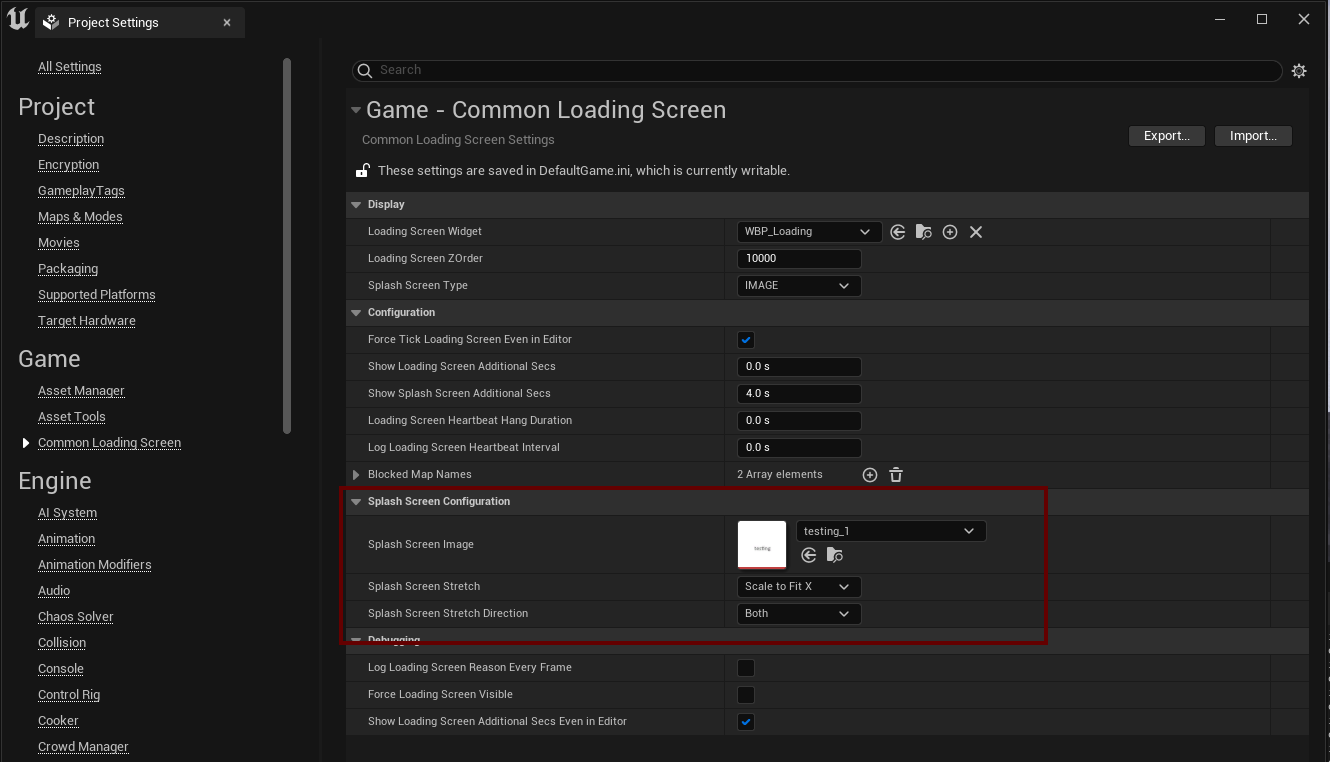Click the left sidebar vertical scrollbar
This screenshot has height=762, width=1330.
(x=287, y=245)
